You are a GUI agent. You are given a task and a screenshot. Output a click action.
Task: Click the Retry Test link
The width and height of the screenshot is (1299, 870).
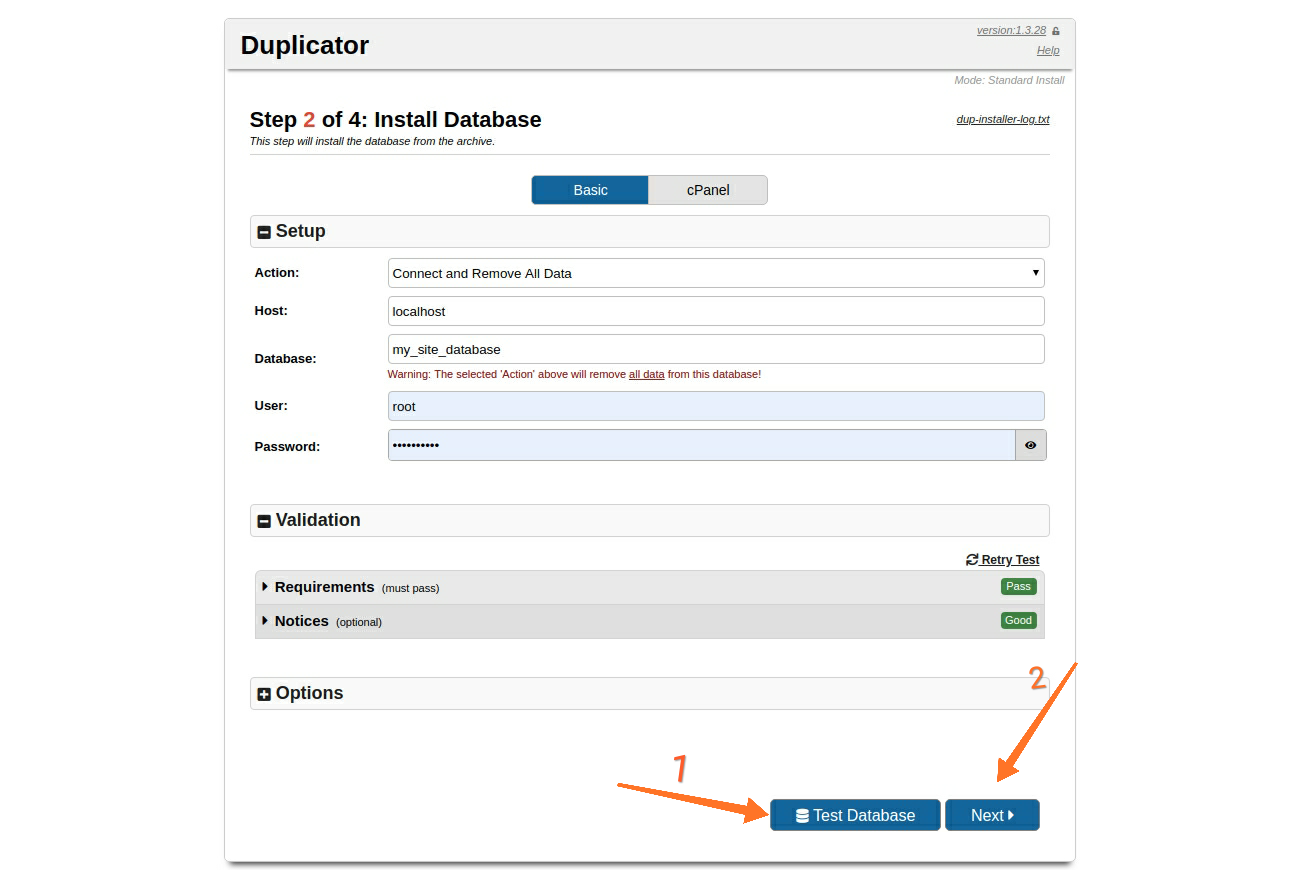(x=1003, y=560)
